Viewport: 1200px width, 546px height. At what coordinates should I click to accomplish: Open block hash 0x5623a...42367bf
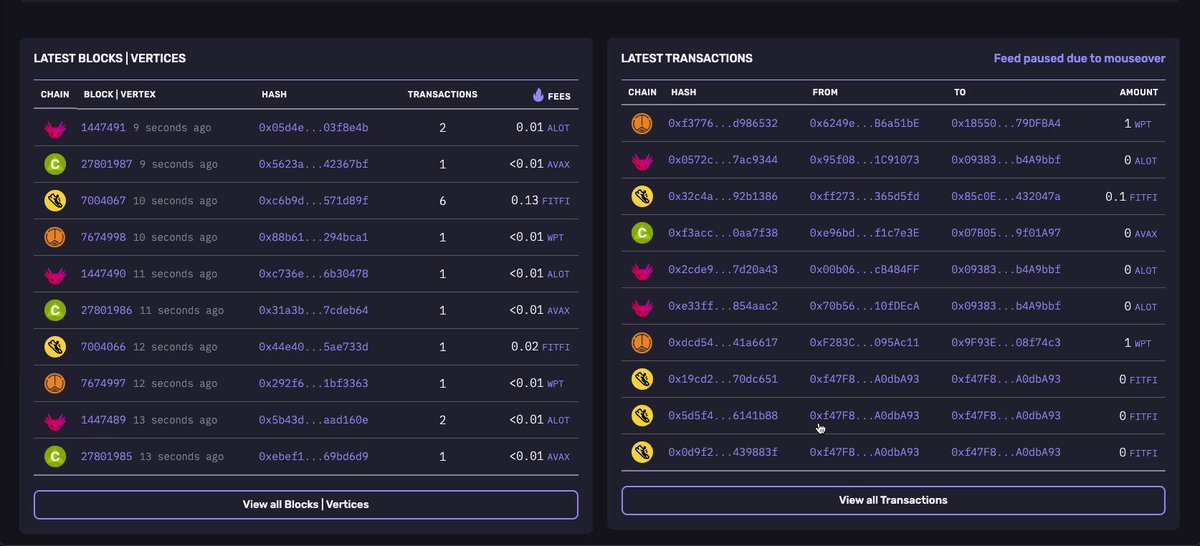pyautogui.click(x=314, y=164)
